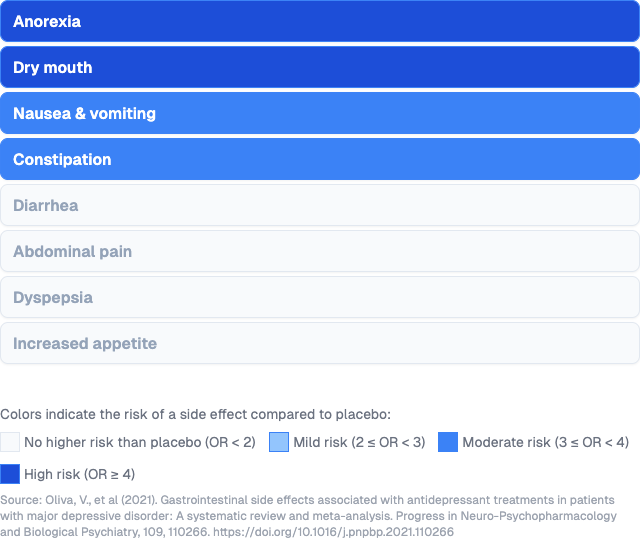The height and width of the screenshot is (540, 640).
Task: Open the Increased appetite row
Action: pos(320,343)
